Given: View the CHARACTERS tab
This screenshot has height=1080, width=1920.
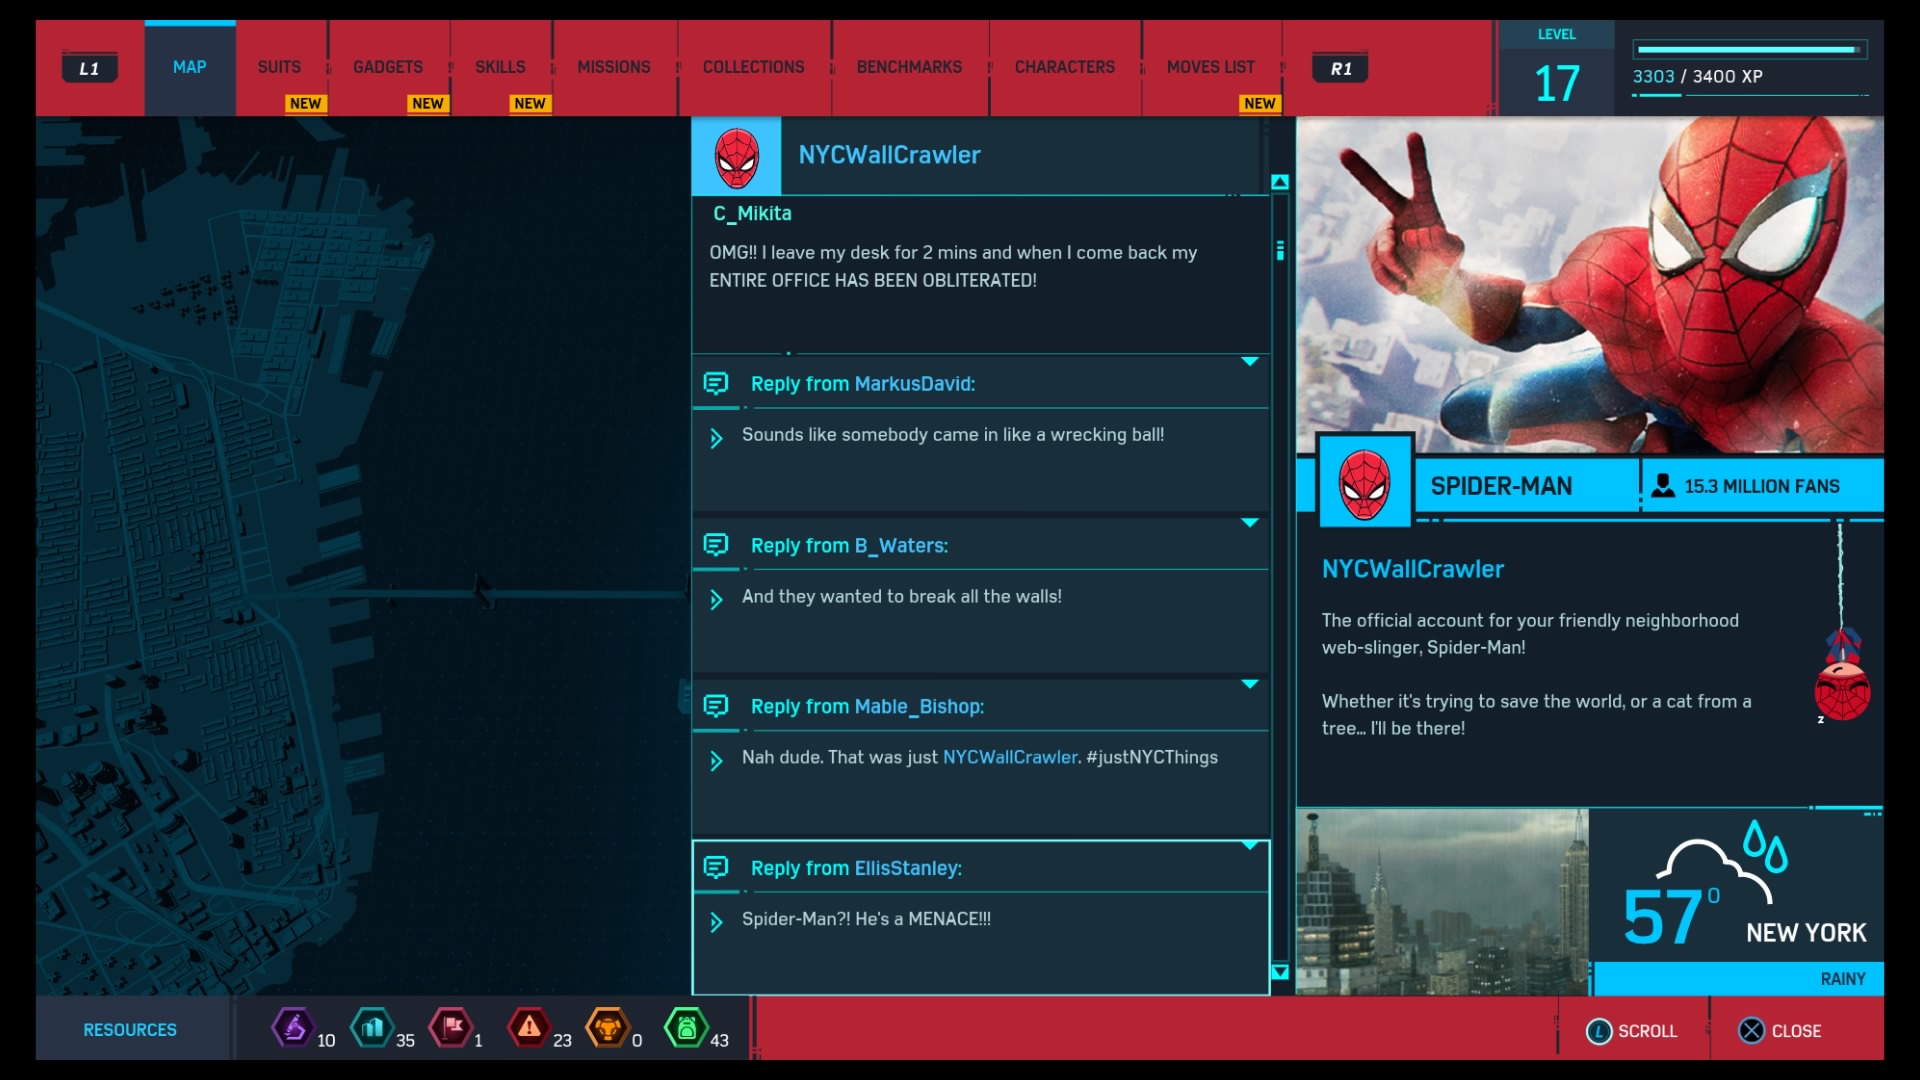Looking at the screenshot, I should click(x=1065, y=67).
